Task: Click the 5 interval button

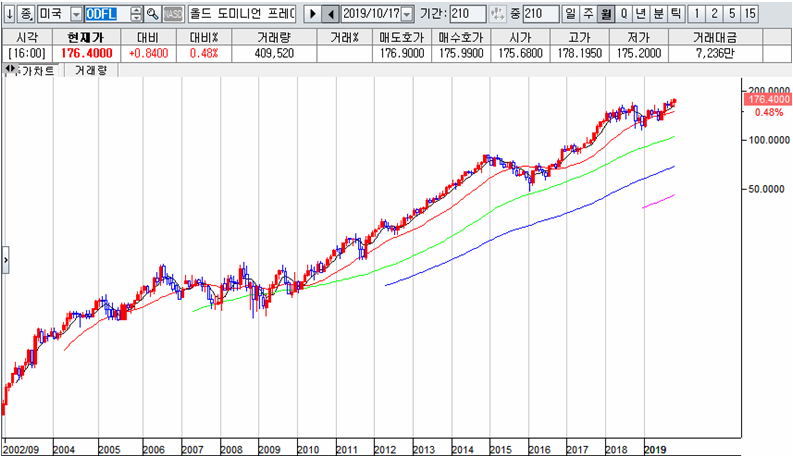Action: pyautogui.click(x=732, y=14)
